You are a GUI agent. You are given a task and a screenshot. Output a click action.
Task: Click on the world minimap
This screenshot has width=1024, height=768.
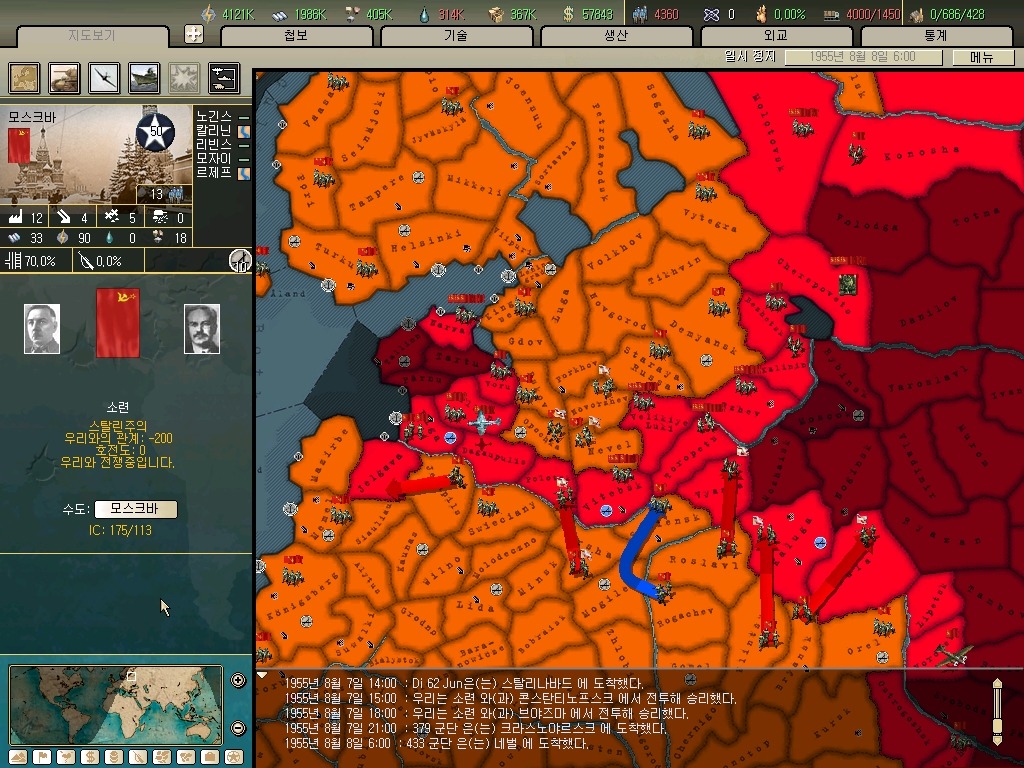tap(116, 705)
